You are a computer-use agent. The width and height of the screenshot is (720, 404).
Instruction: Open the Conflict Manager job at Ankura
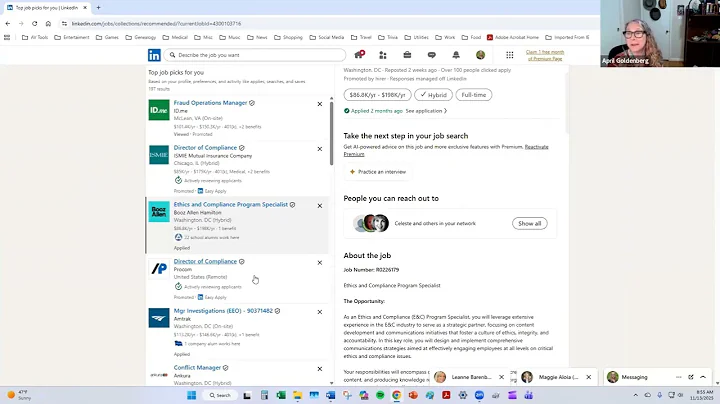click(197, 368)
